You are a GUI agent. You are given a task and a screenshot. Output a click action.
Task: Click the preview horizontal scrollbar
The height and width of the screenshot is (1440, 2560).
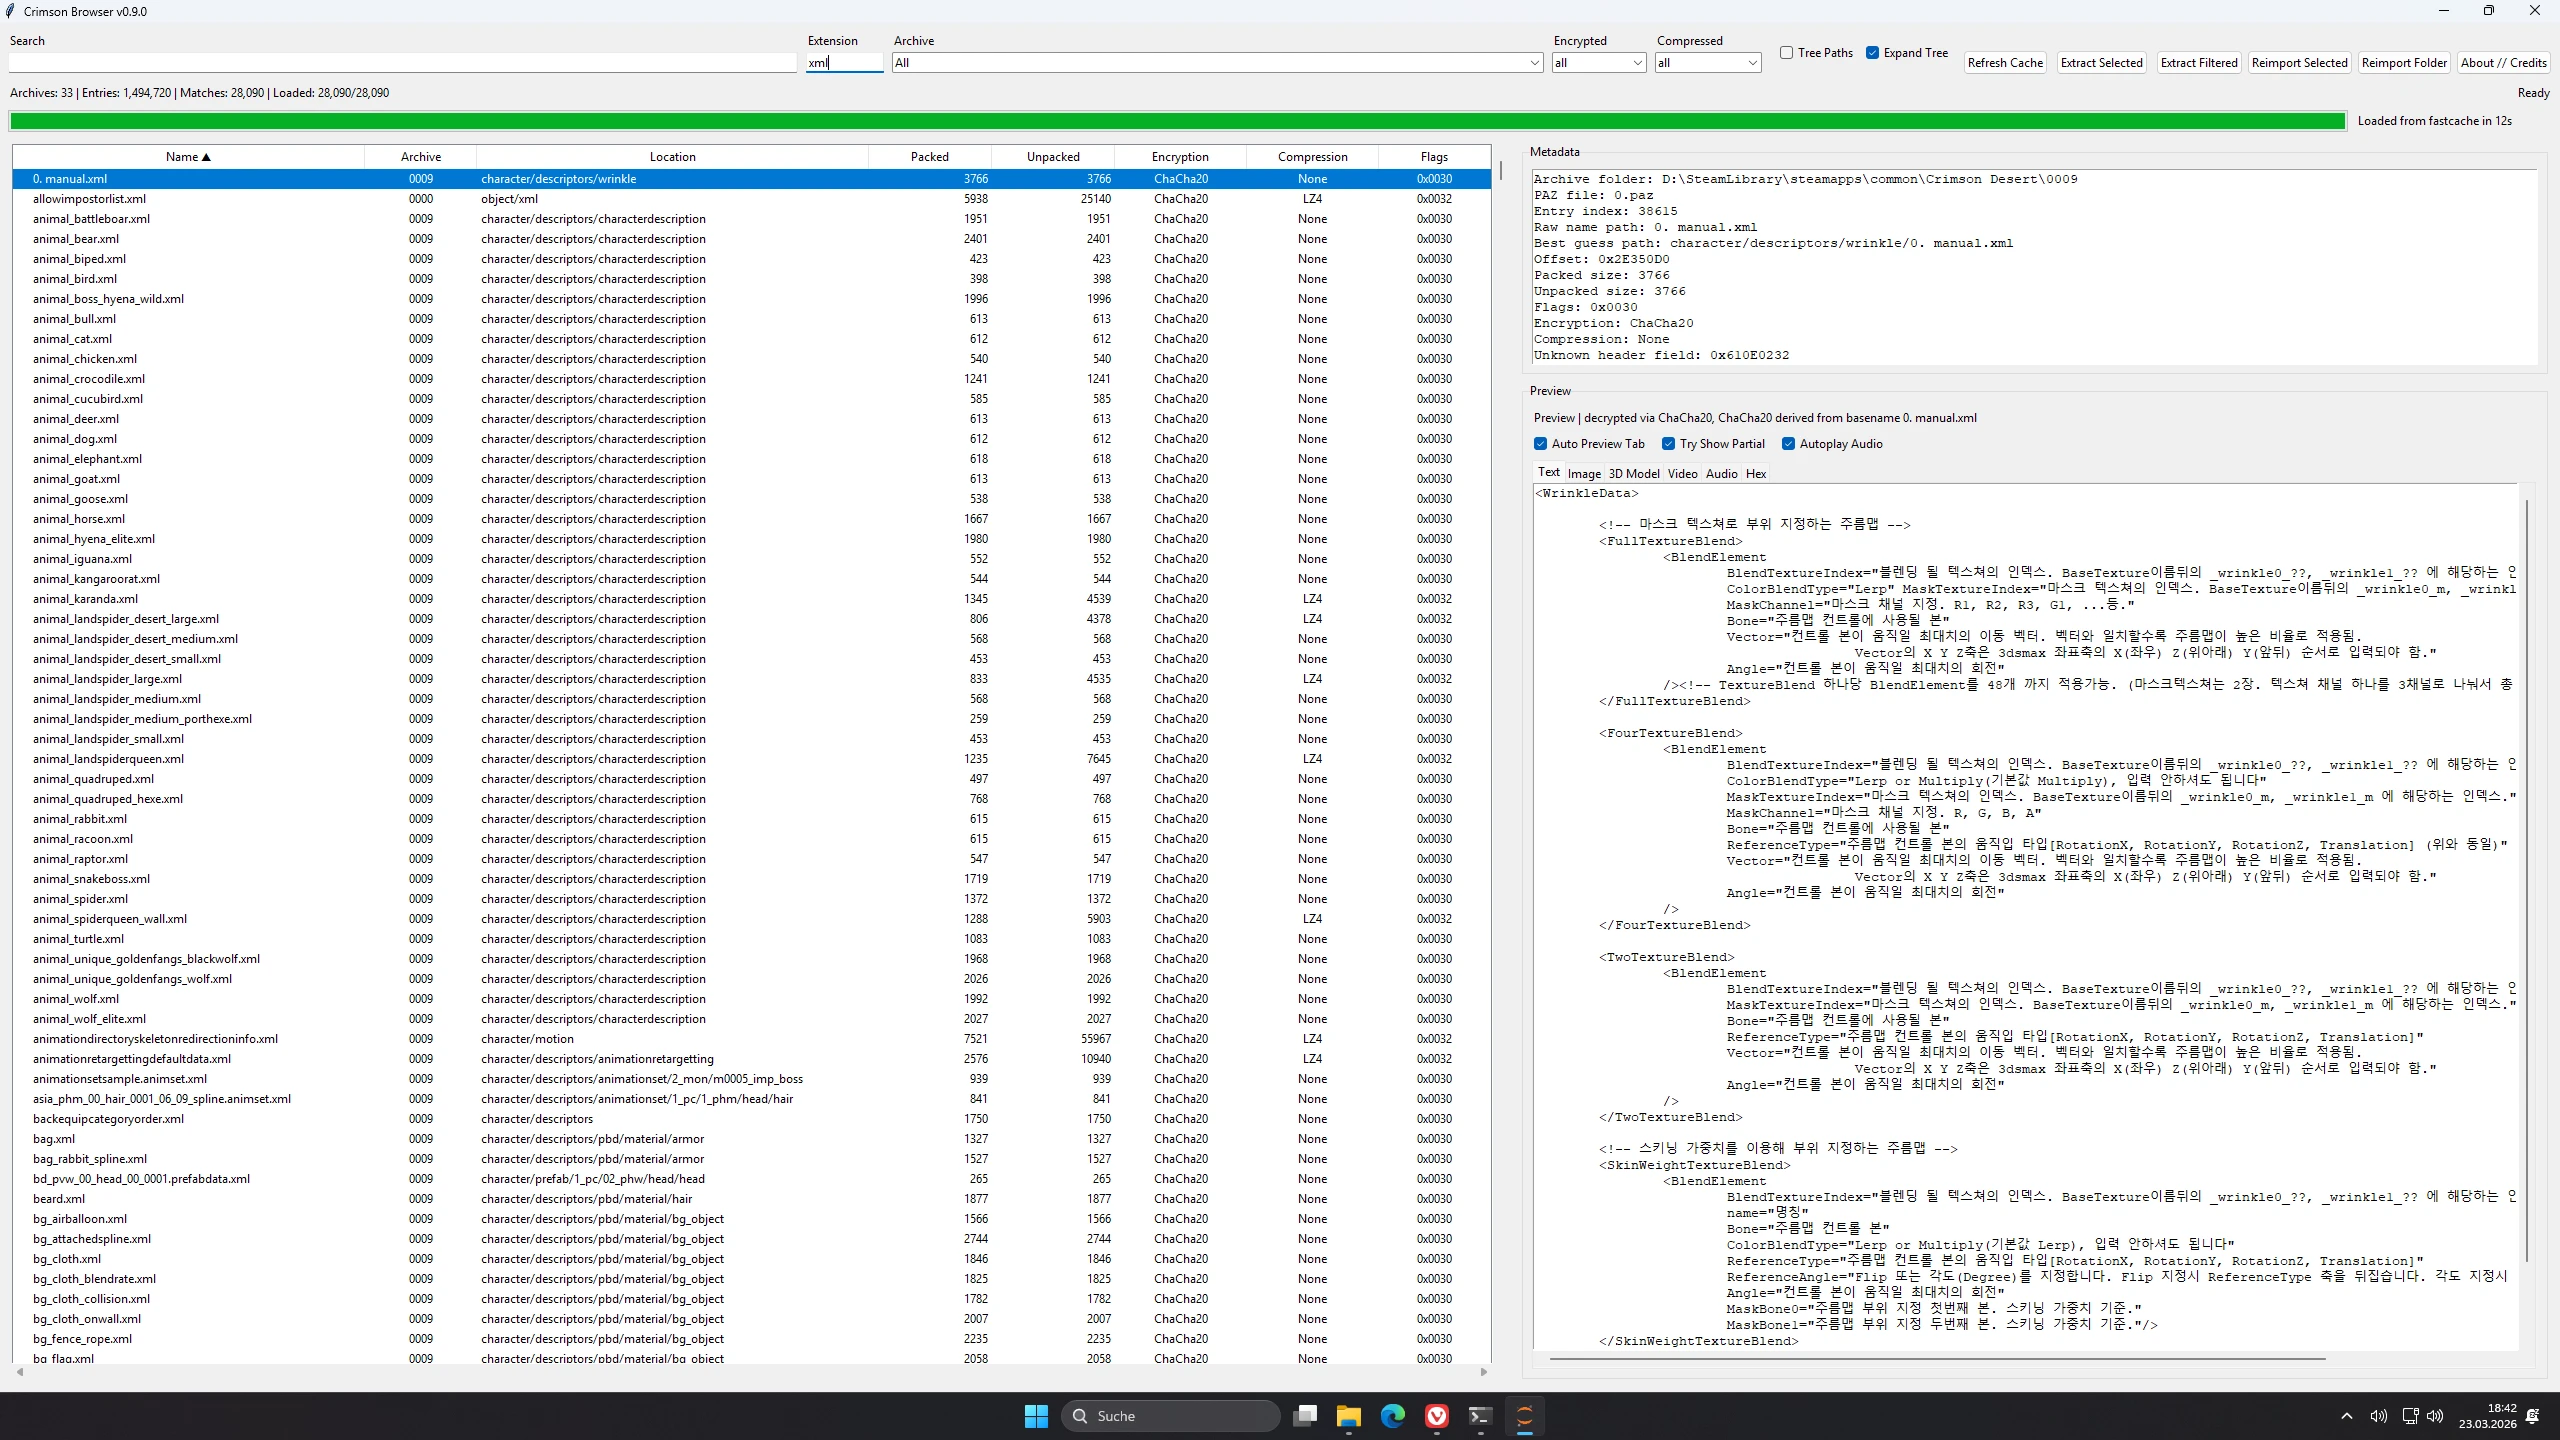[x=1937, y=1359]
